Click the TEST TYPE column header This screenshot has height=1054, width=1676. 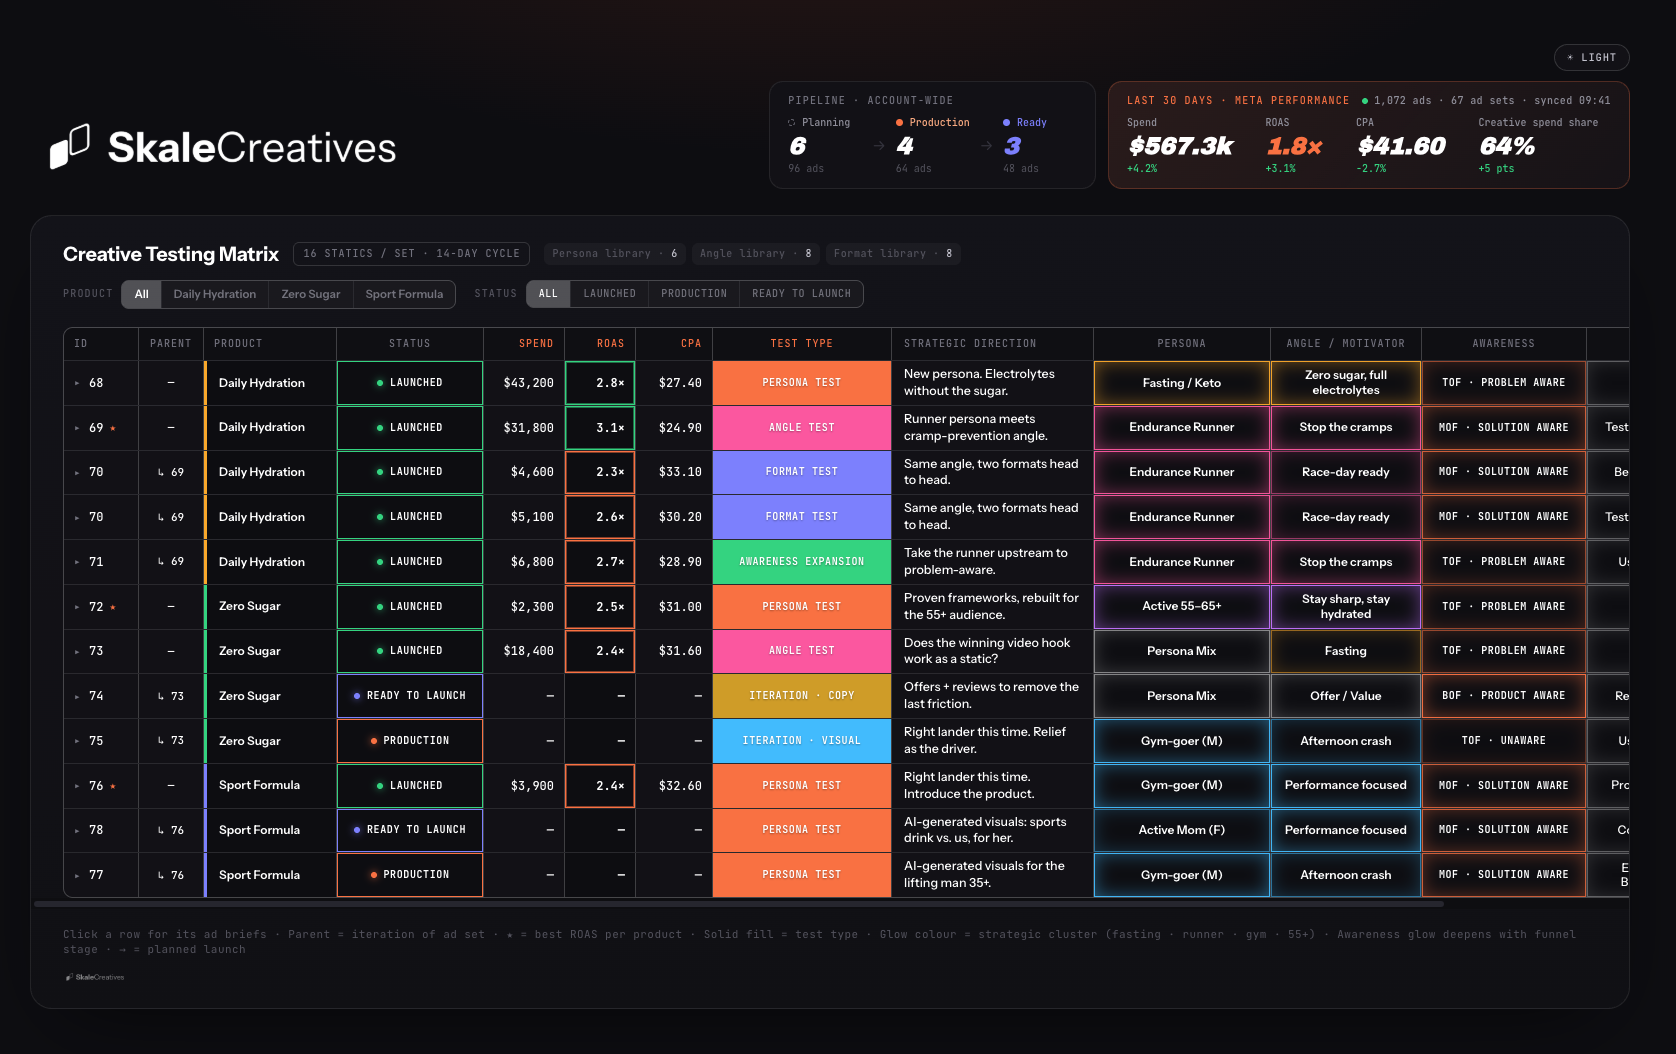pos(801,344)
